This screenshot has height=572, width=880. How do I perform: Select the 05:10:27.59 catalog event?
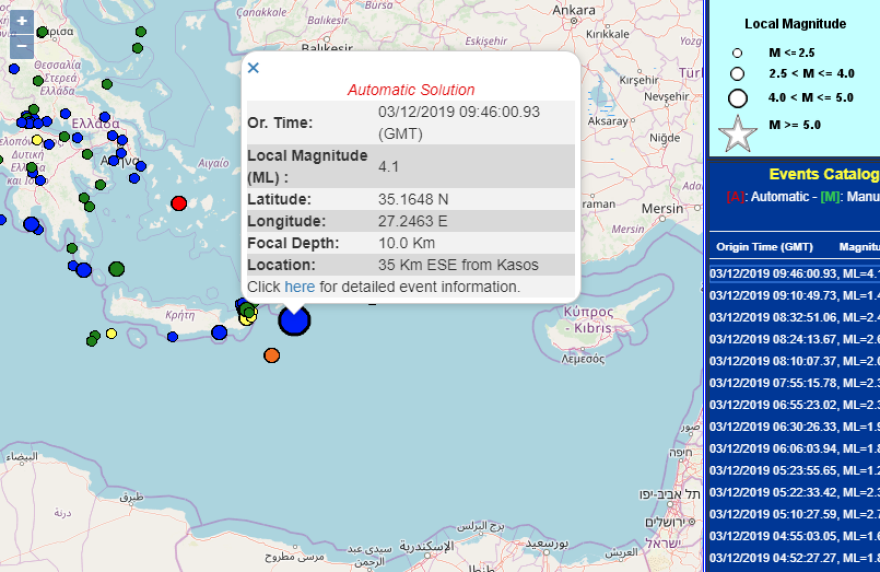[x=794, y=515]
